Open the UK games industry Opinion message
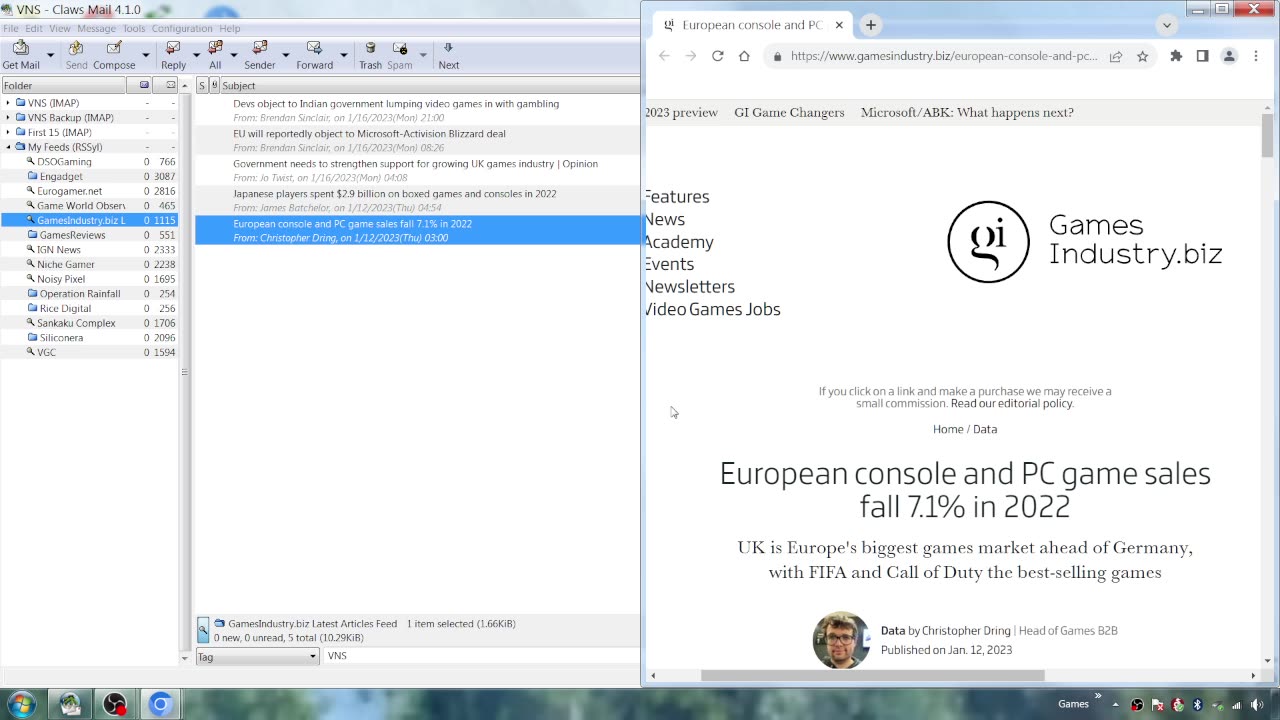The image size is (1280, 720). point(418,170)
